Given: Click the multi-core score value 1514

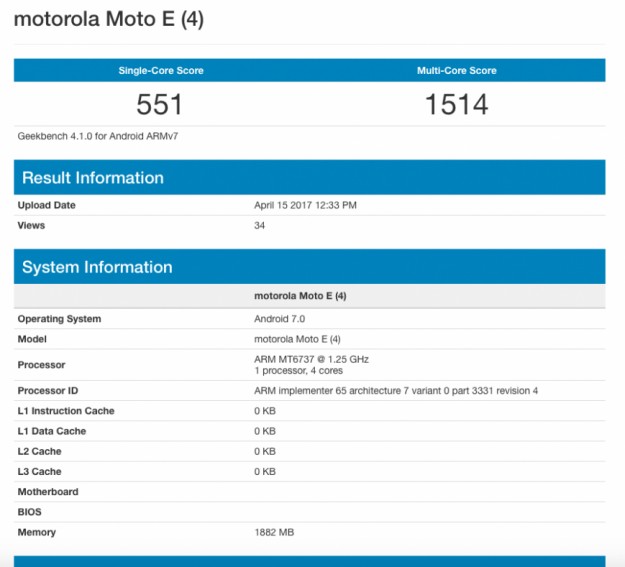Looking at the screenshot, I should click(456, 104).
